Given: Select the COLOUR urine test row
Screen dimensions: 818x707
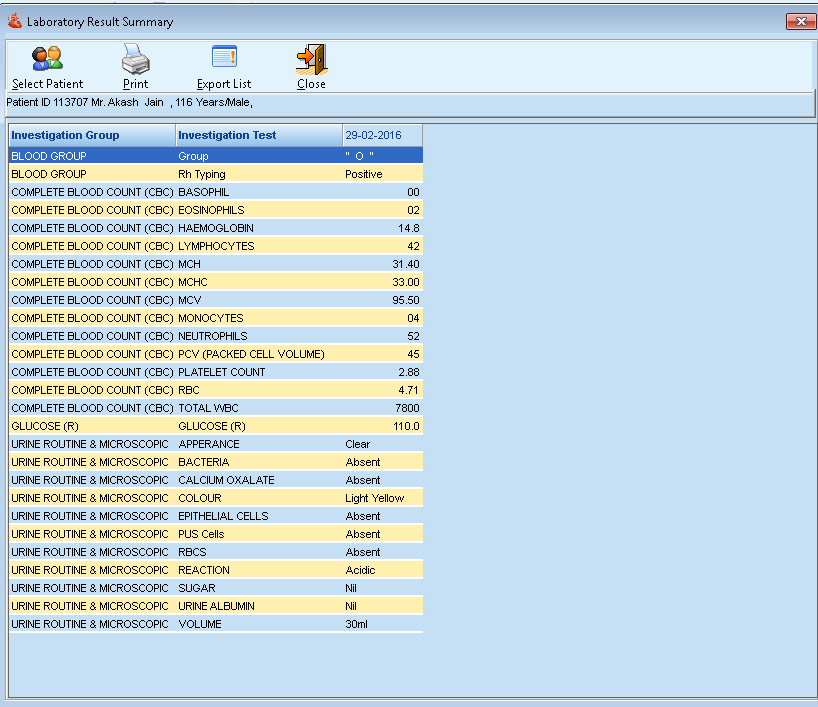Looking at the screenshot, I should pyautogui.click(x=216, y=498).
